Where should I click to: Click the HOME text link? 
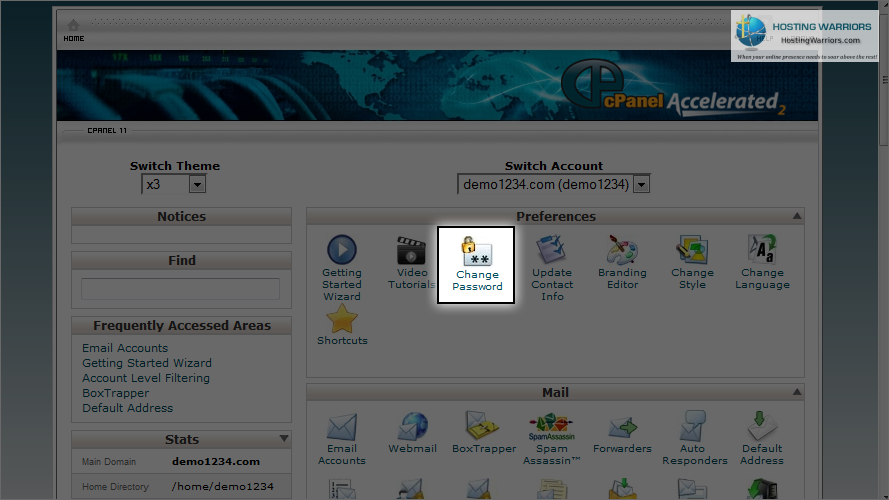point(74,39)
